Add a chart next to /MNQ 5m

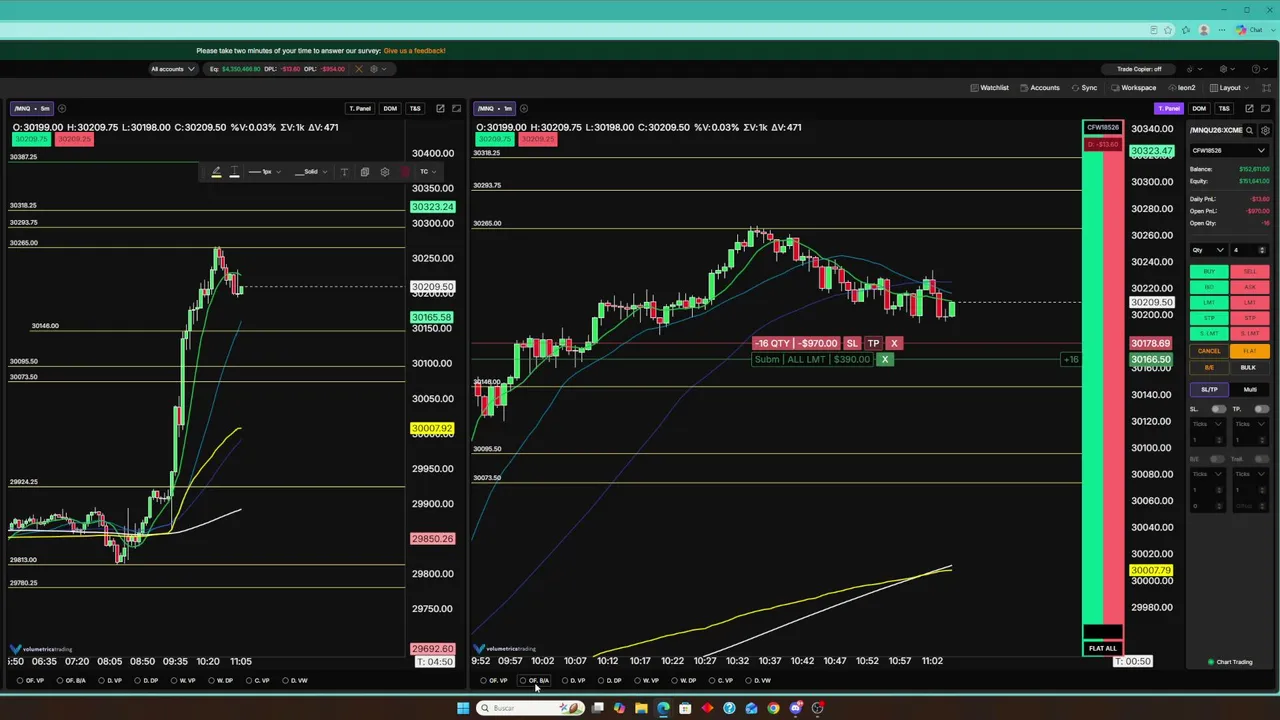pyautogui.click(x=62, y=108)
